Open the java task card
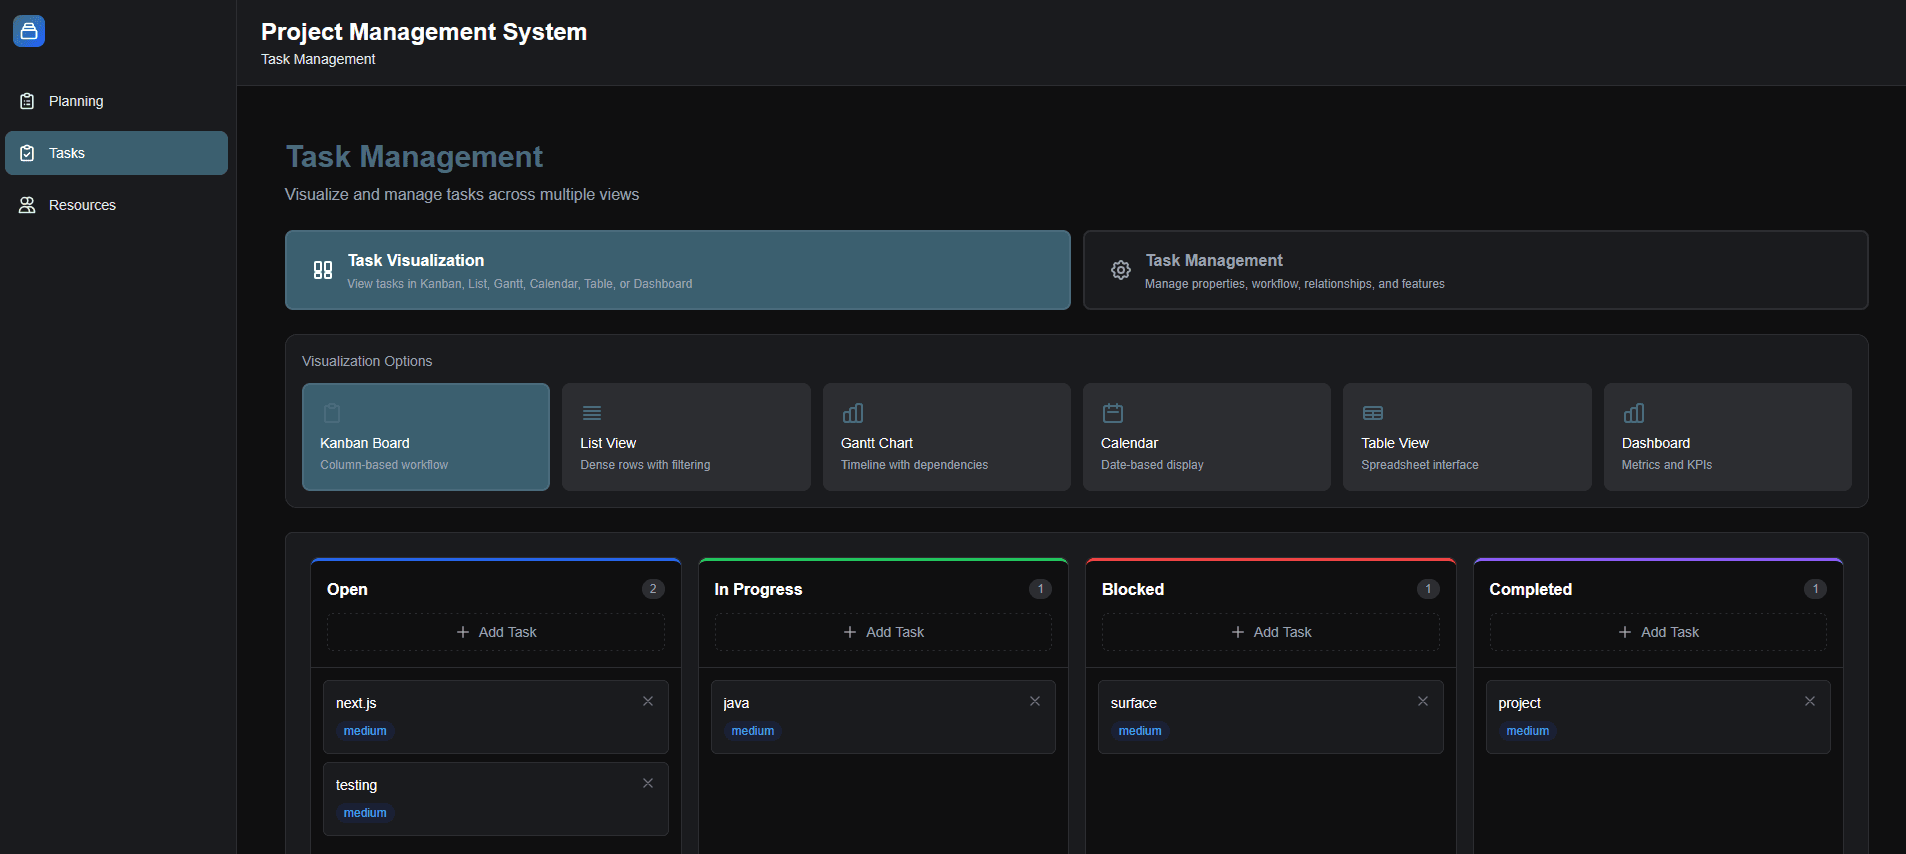This screenshot has height=854, width=1906. pos(883,717)
